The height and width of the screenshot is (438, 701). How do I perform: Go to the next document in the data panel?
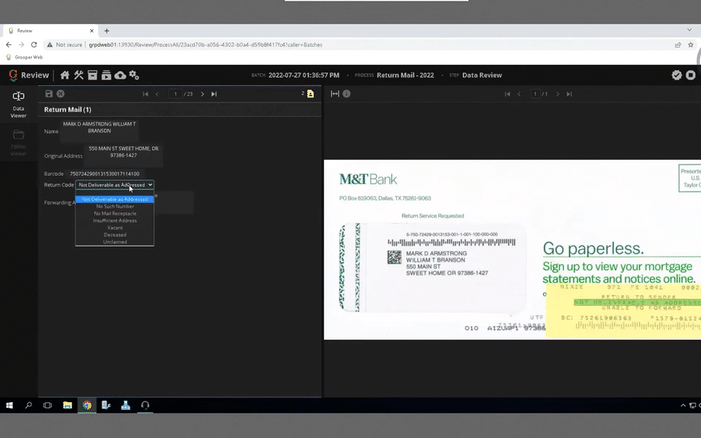tap(202, 94)
